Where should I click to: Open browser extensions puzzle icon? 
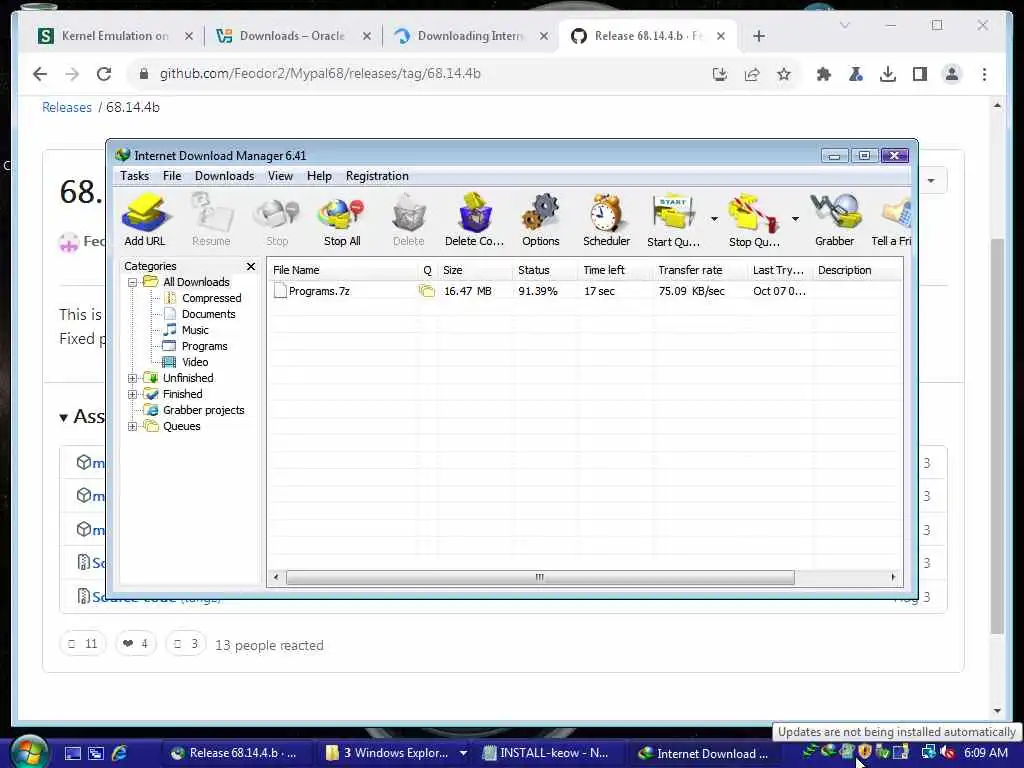824,74
